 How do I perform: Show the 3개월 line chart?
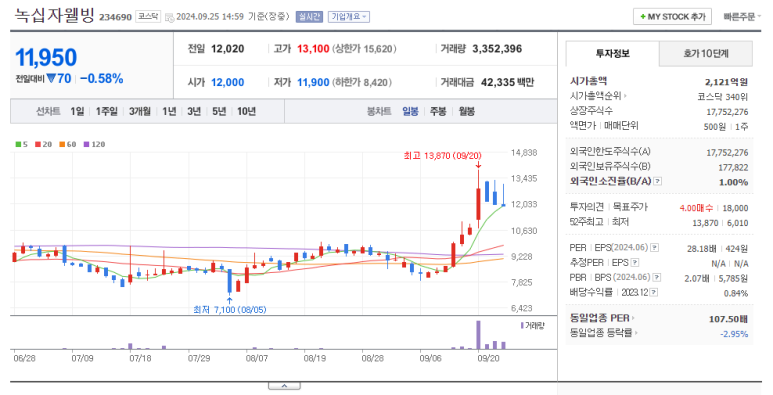tap(140, 111)
